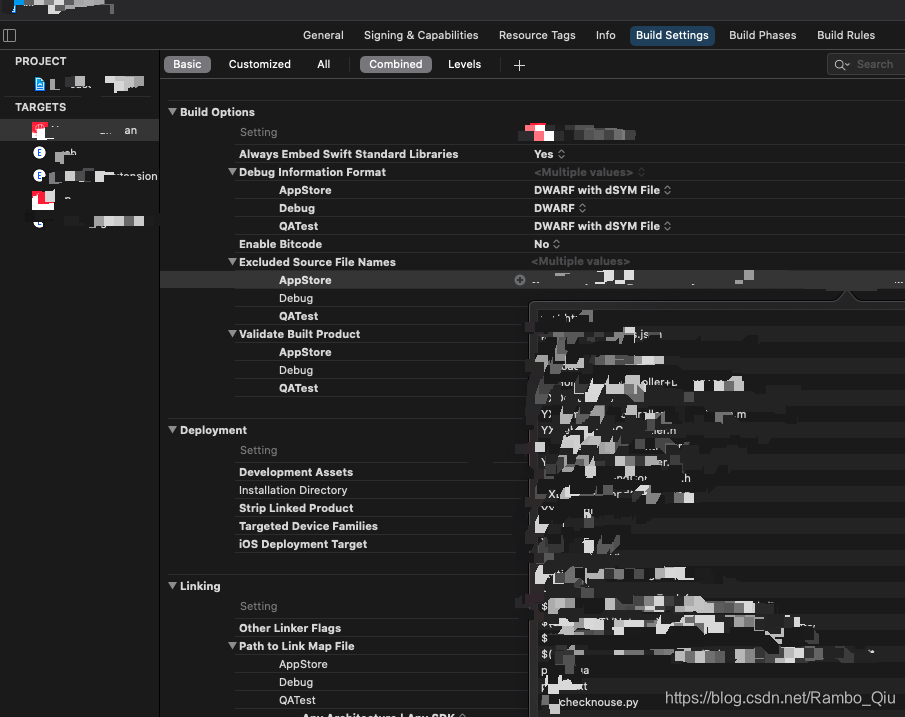Select Debug row under Excluded Source File Names
Image resolution: width=905 pixels, height=717 pixels.
296,298
